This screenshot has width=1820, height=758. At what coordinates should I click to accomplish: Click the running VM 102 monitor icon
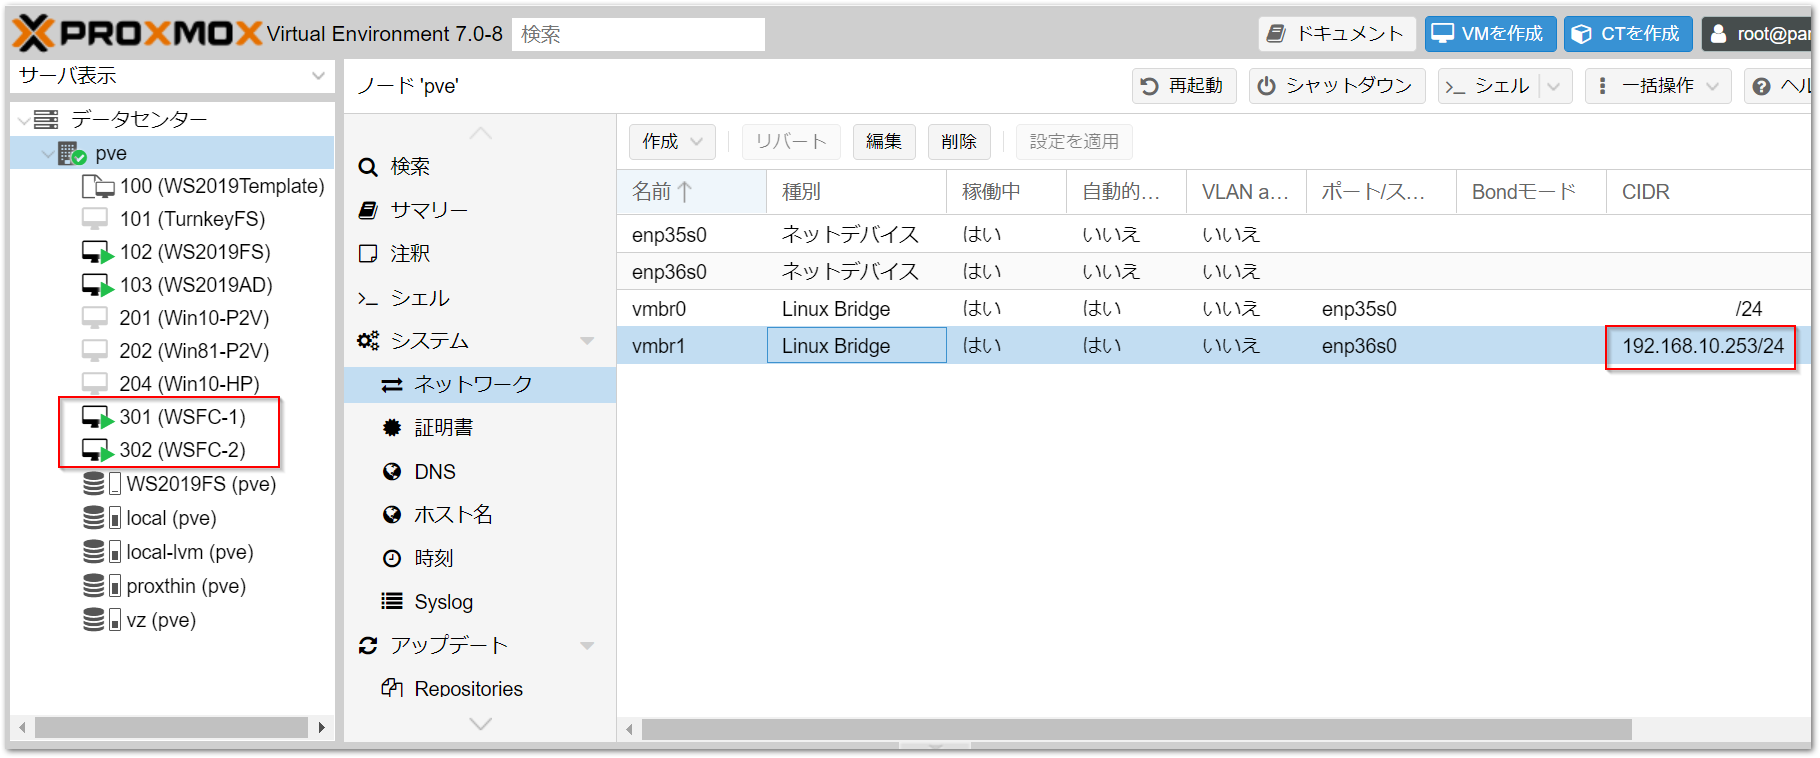[98, 252]
